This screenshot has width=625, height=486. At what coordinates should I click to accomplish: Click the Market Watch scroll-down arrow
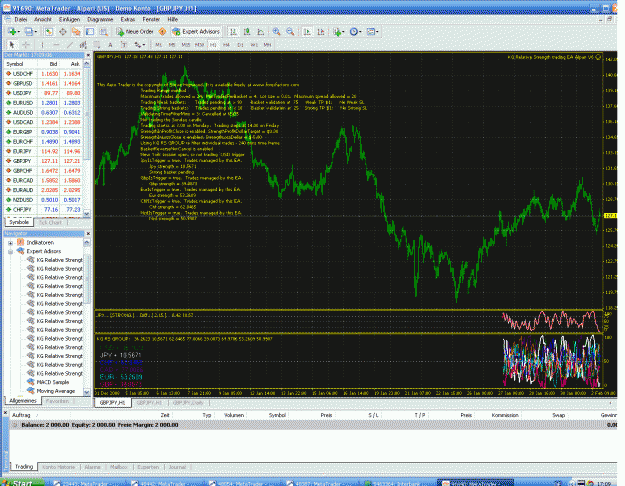point(87,214)
